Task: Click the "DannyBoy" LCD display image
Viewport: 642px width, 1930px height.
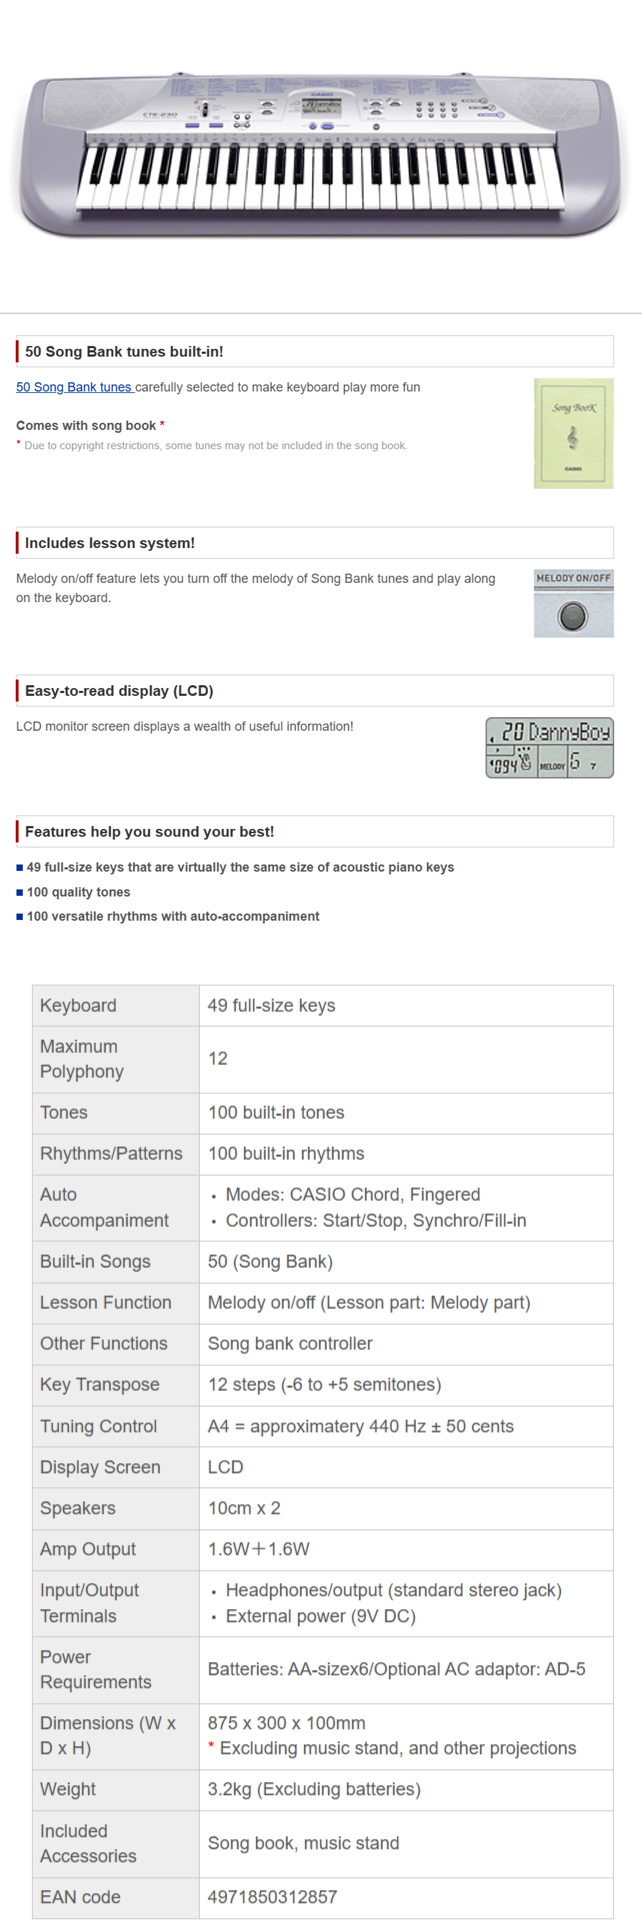Action: click(549, 747)
